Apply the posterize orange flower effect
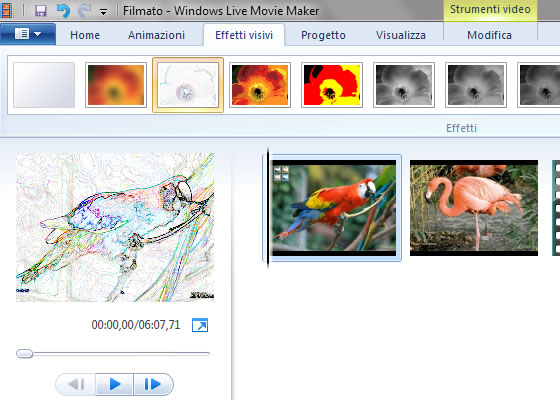The height and width of the screenshot is (400, 560). (x=260, y=85)
